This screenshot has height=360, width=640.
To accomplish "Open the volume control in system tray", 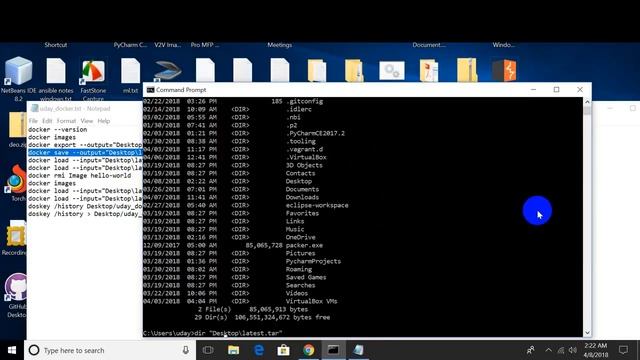I will (573, 350).
